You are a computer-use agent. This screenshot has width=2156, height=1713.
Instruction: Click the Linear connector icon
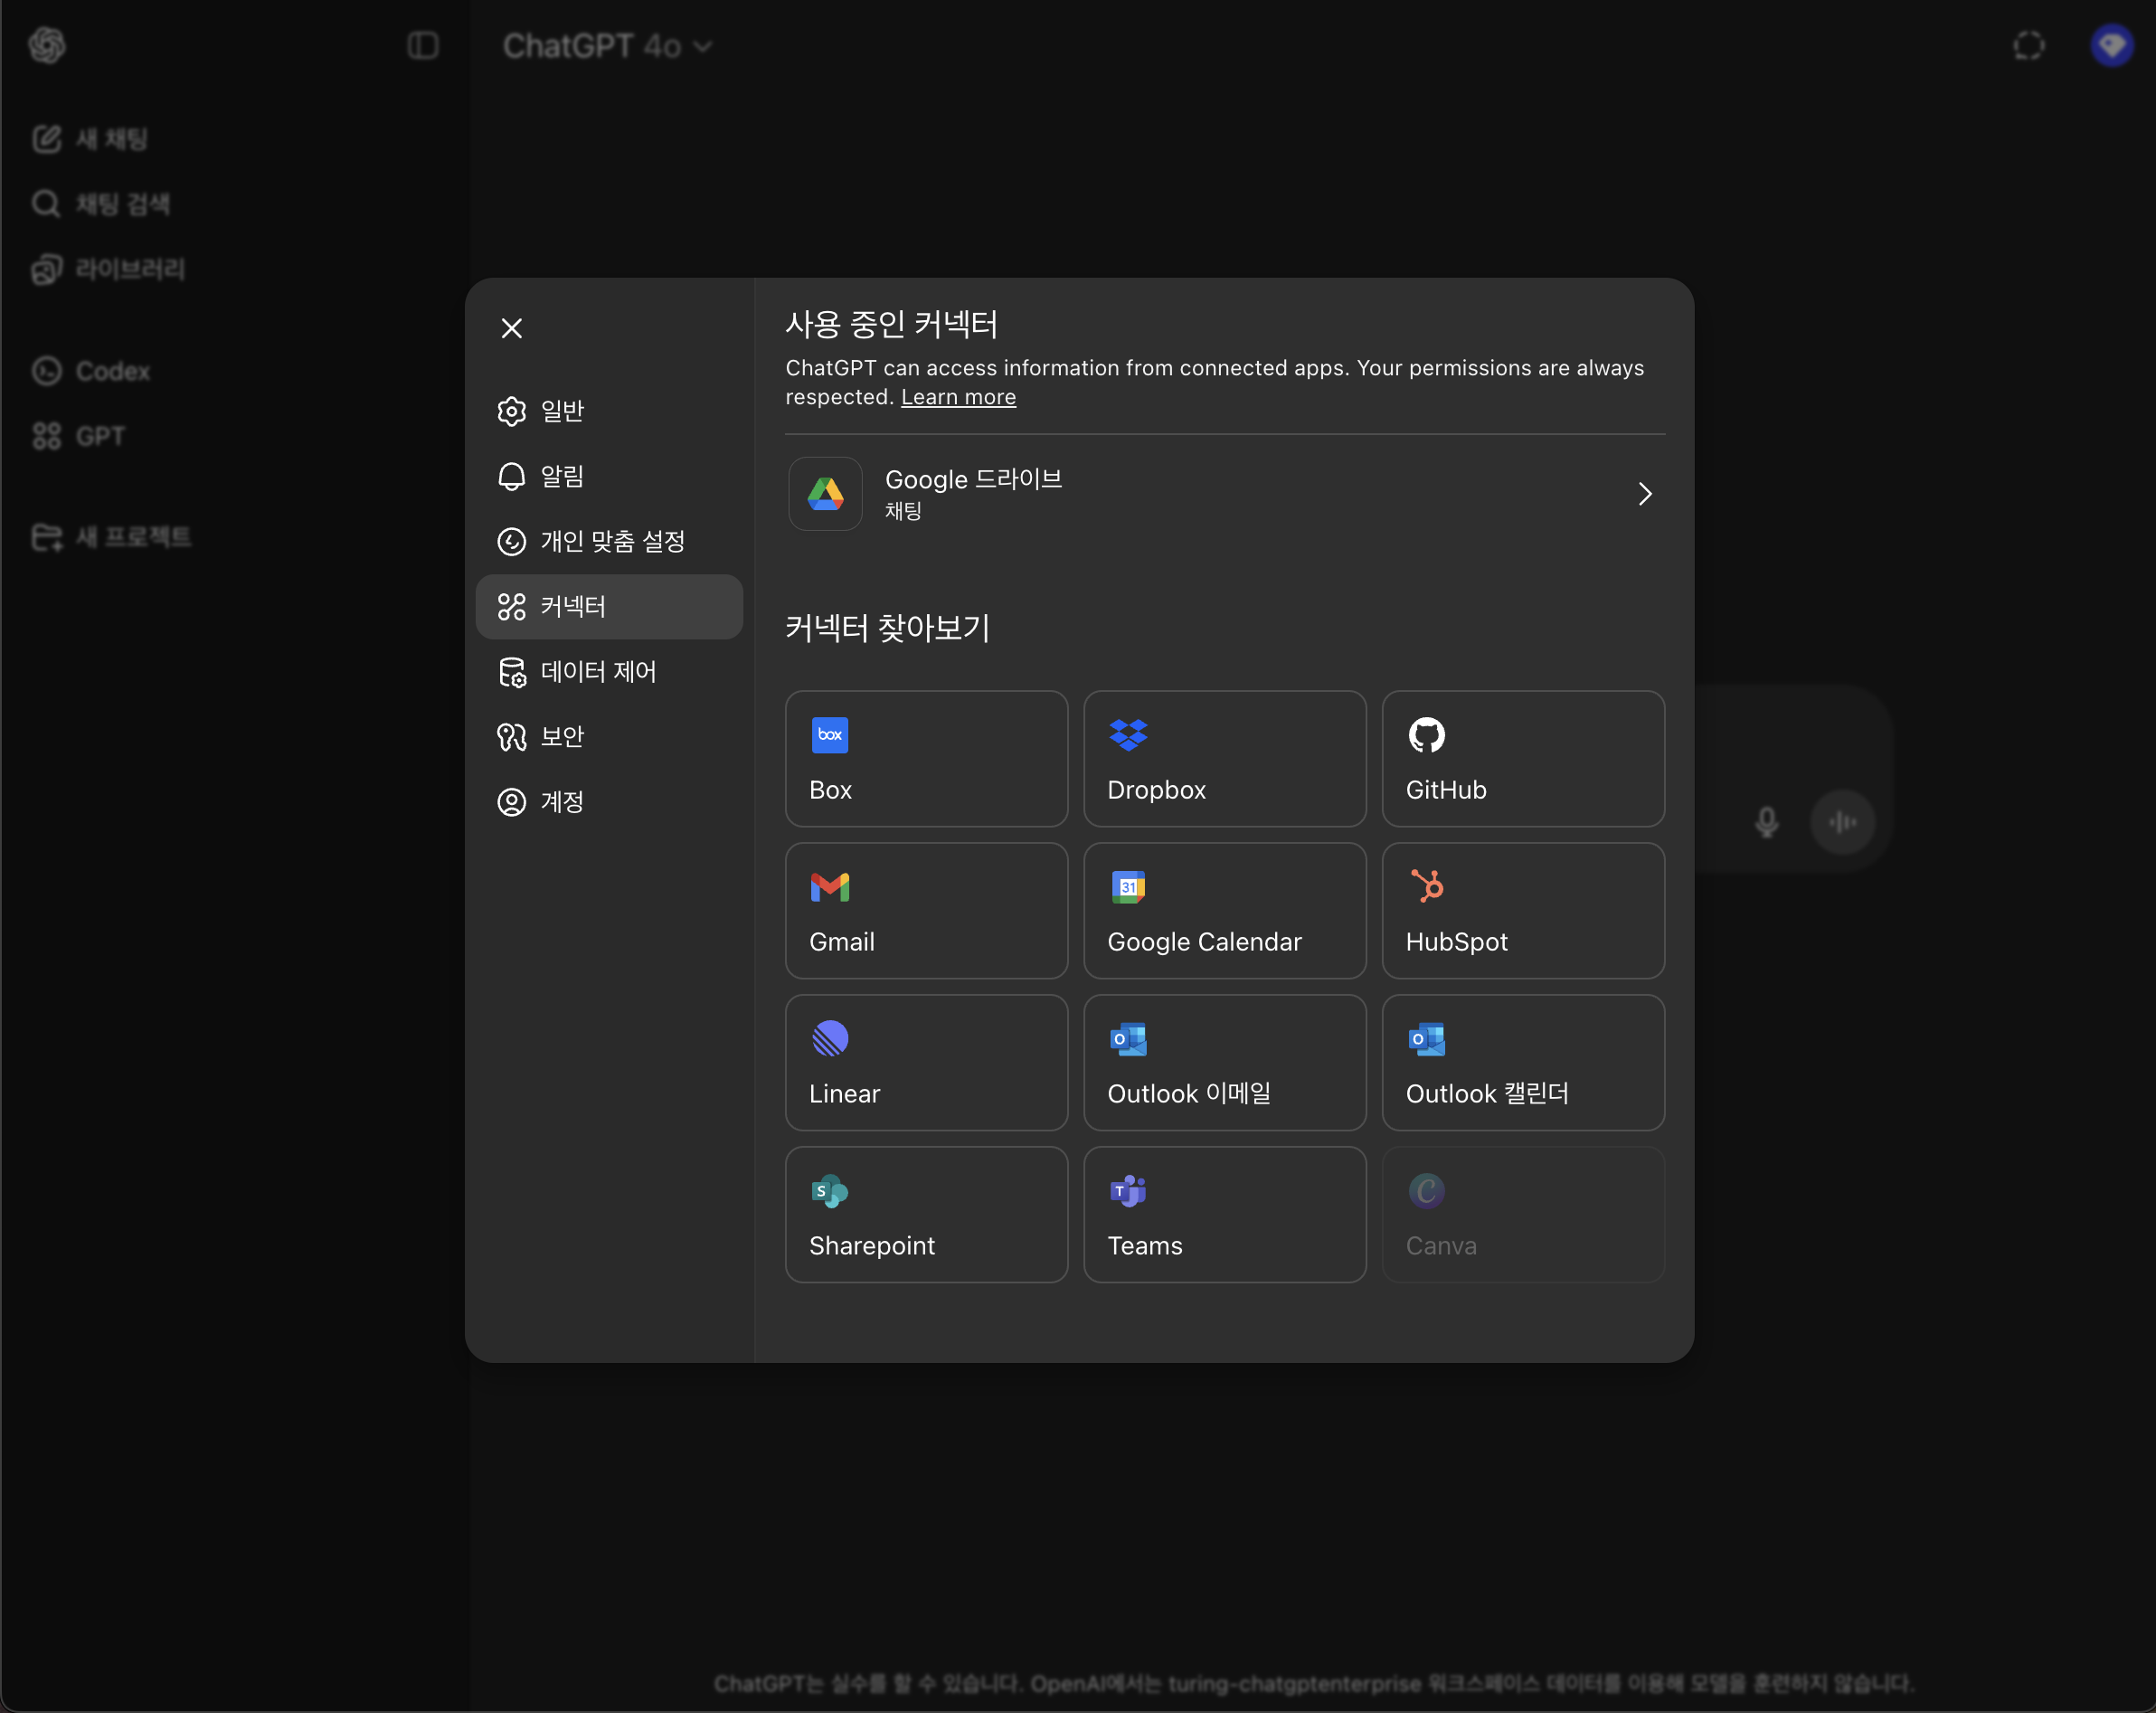pyautogui.click(x=830, y=1039)
